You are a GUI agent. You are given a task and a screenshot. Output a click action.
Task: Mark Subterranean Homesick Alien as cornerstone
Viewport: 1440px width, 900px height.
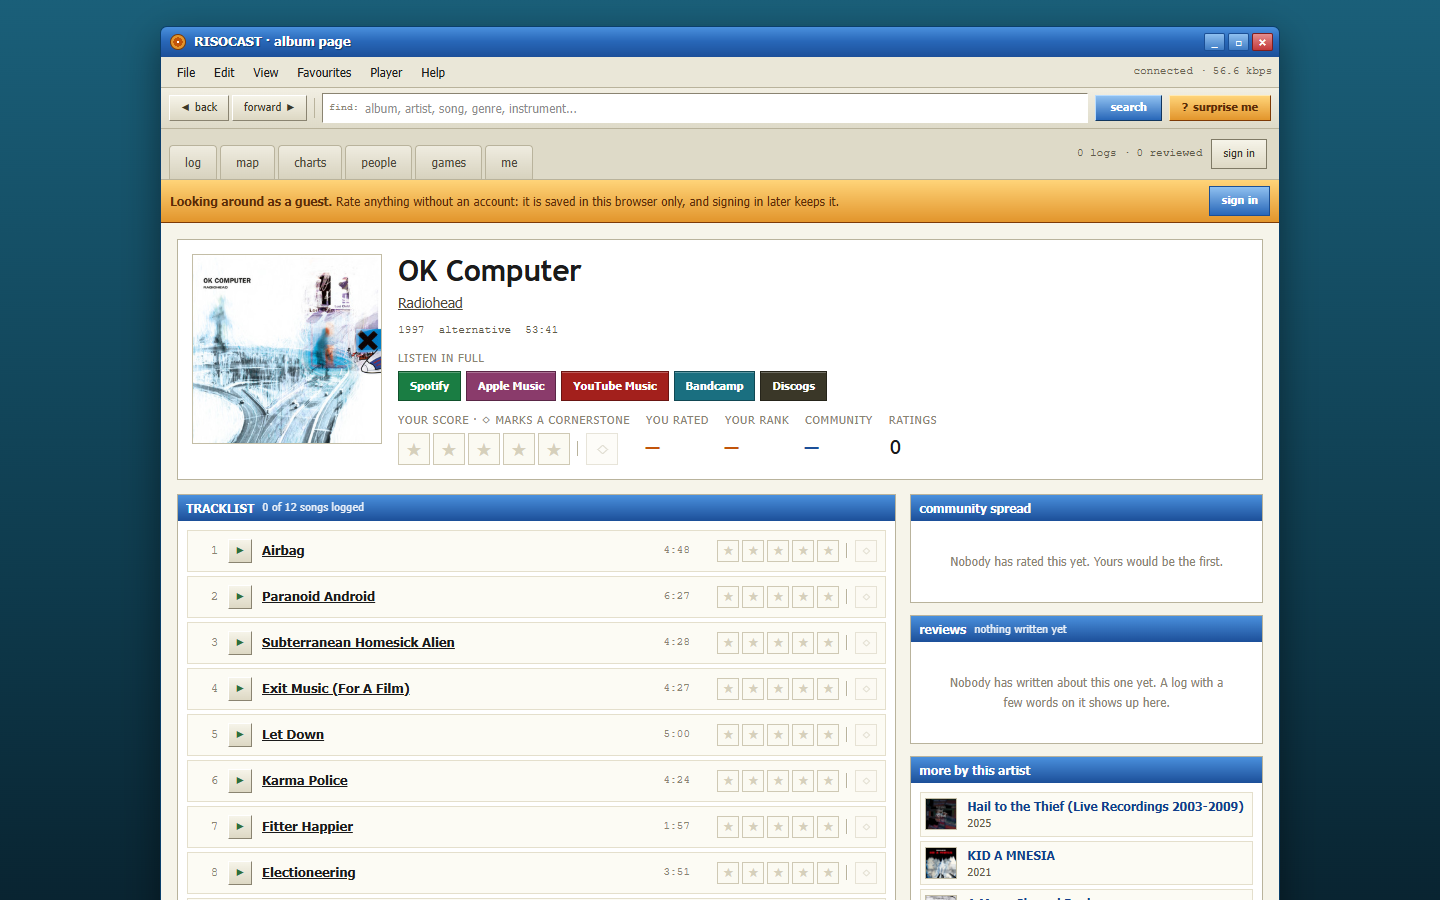[x=866, y=643]
